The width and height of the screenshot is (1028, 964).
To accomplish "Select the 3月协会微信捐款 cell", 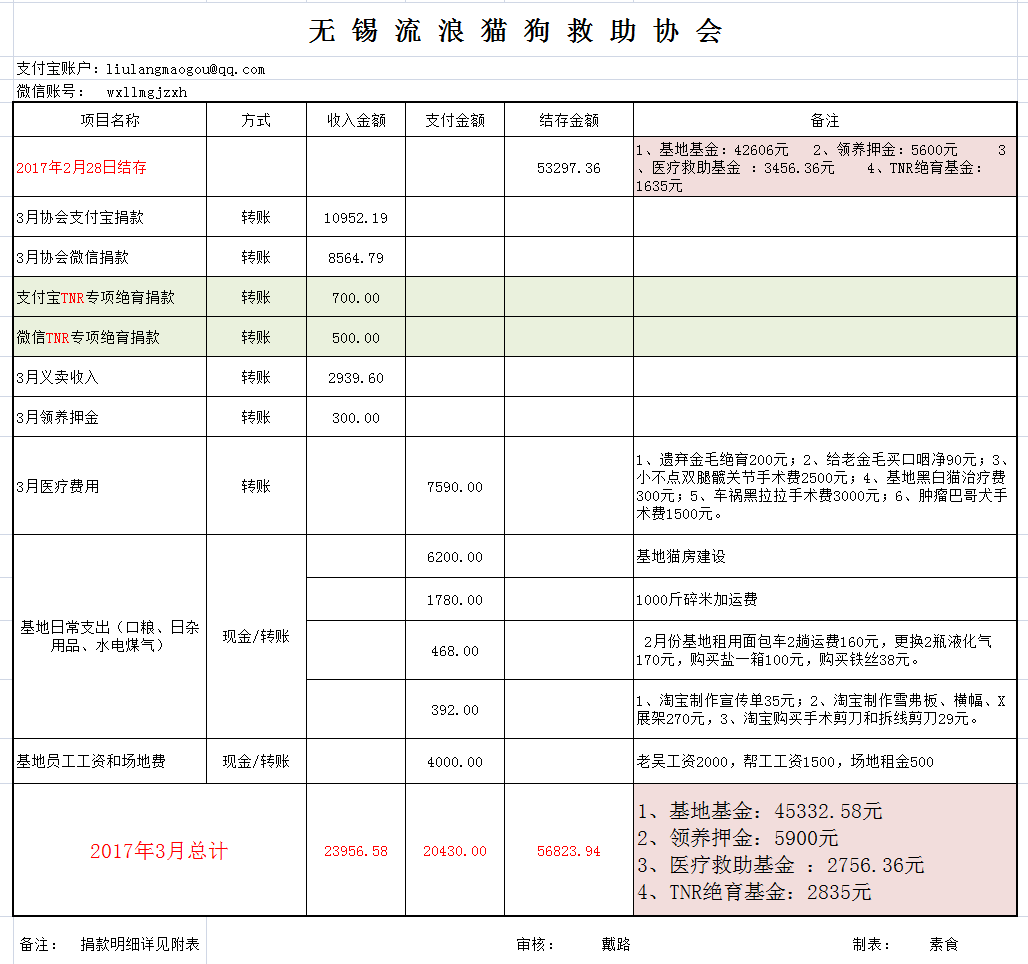I will 110,257.
